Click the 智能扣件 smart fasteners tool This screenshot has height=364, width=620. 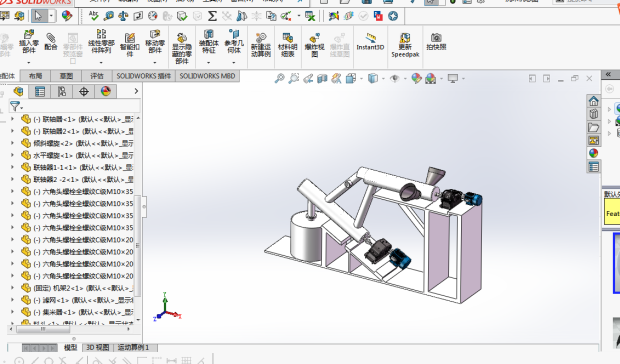[x=130, y=44]
